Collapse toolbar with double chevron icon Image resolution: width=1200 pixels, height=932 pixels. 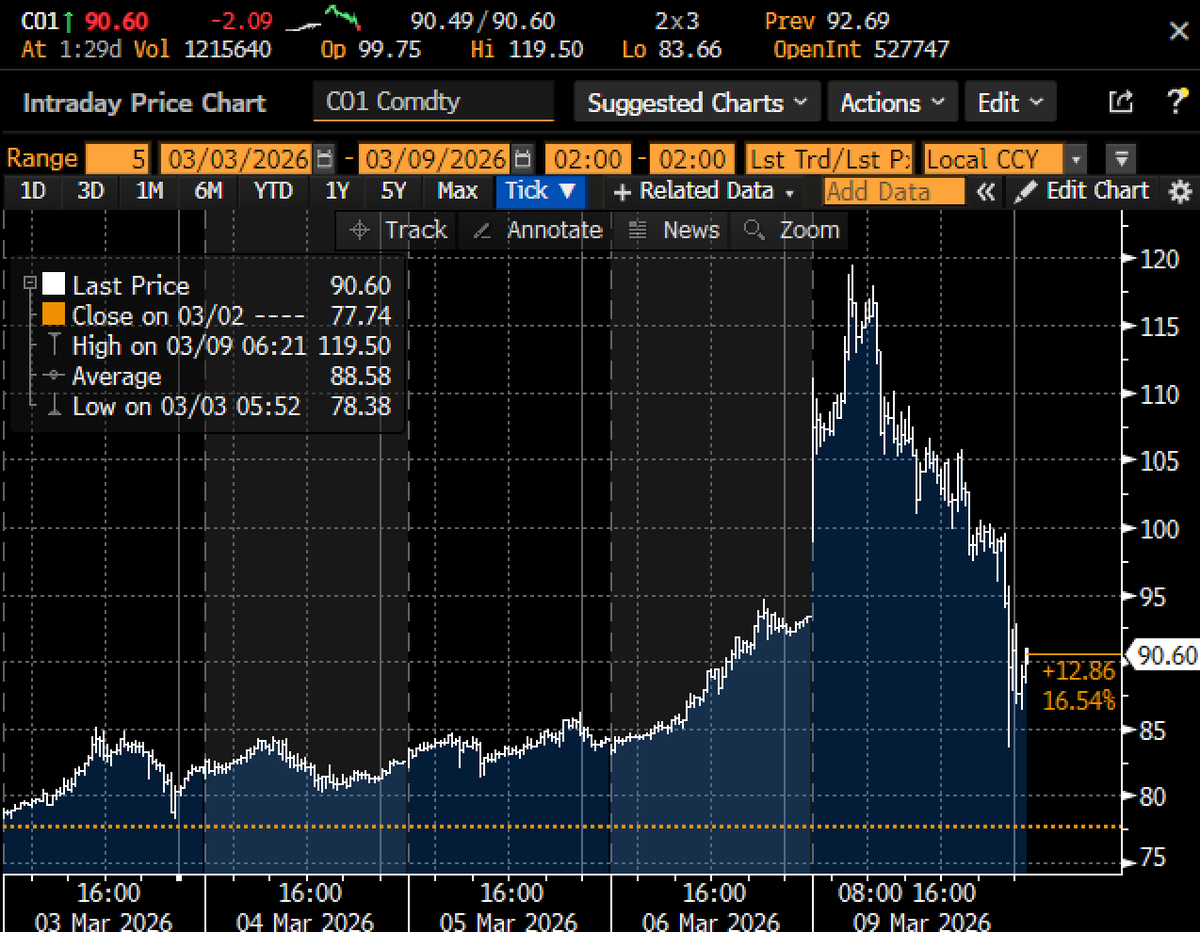[986, 191]
